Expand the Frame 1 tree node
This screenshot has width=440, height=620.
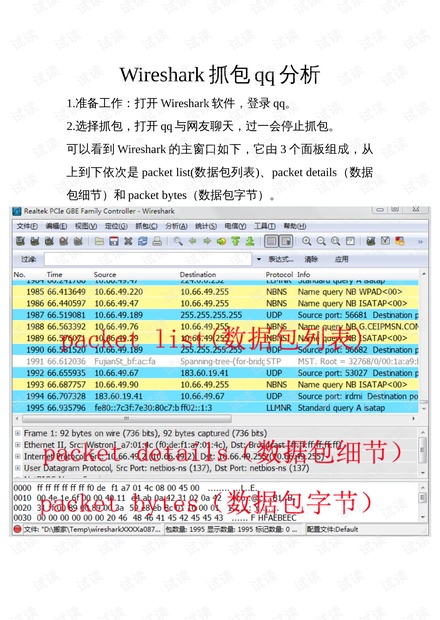click(17, 433)
